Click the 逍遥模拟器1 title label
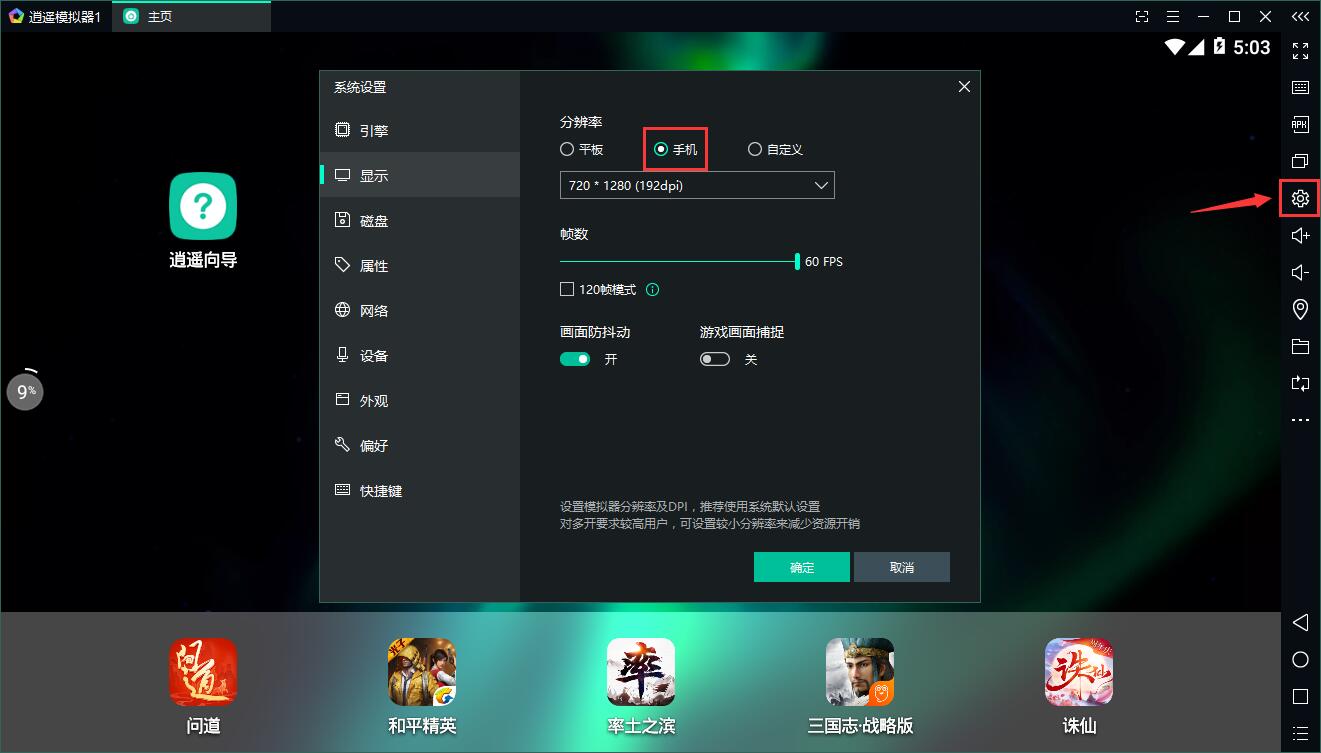The image size is (1321, 753). pos(65,17)
